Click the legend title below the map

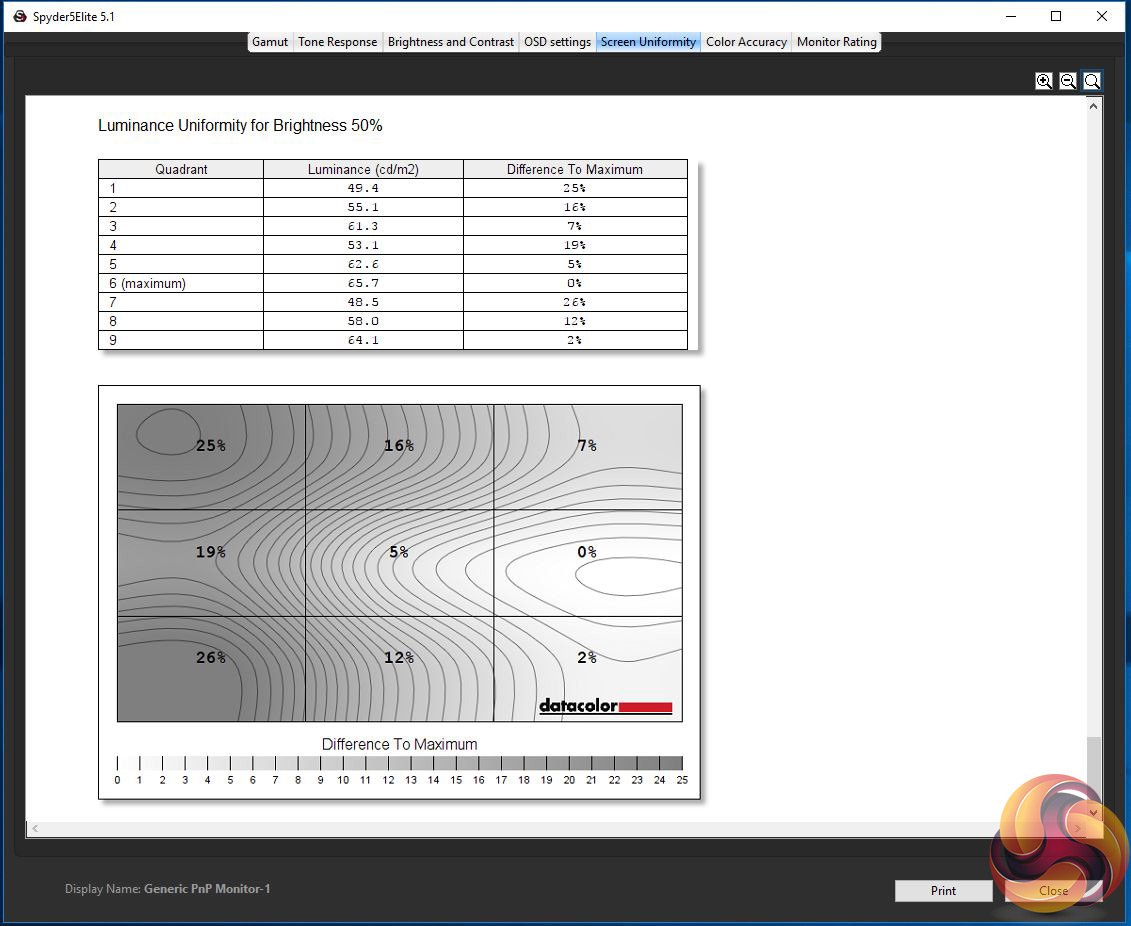point(399,744)
